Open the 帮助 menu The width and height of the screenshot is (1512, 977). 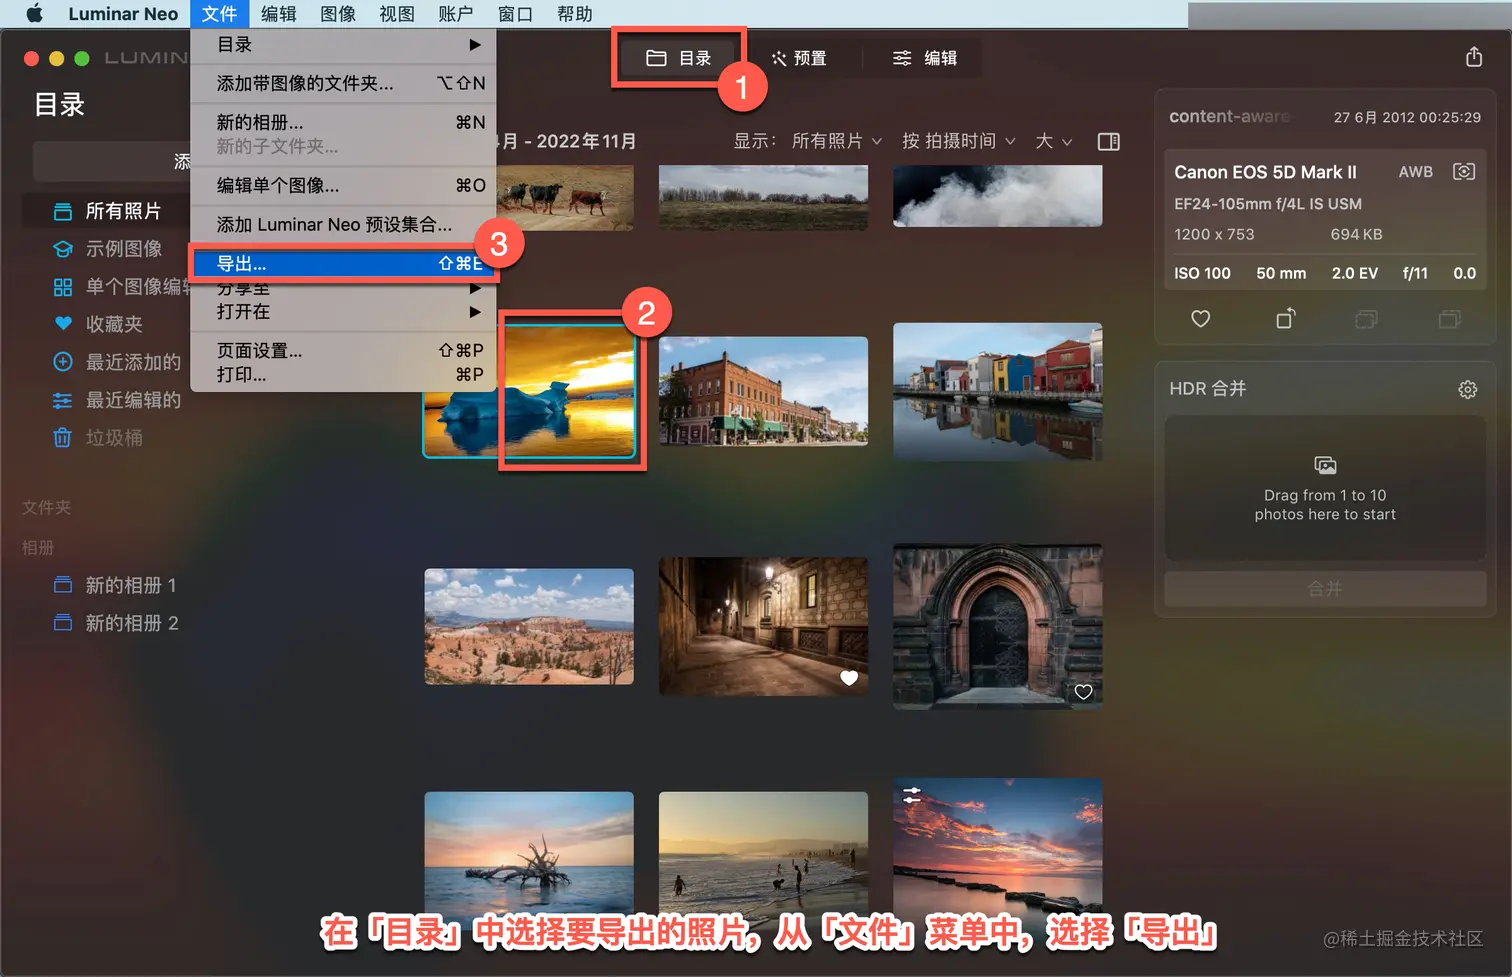(x=574, y=14)
